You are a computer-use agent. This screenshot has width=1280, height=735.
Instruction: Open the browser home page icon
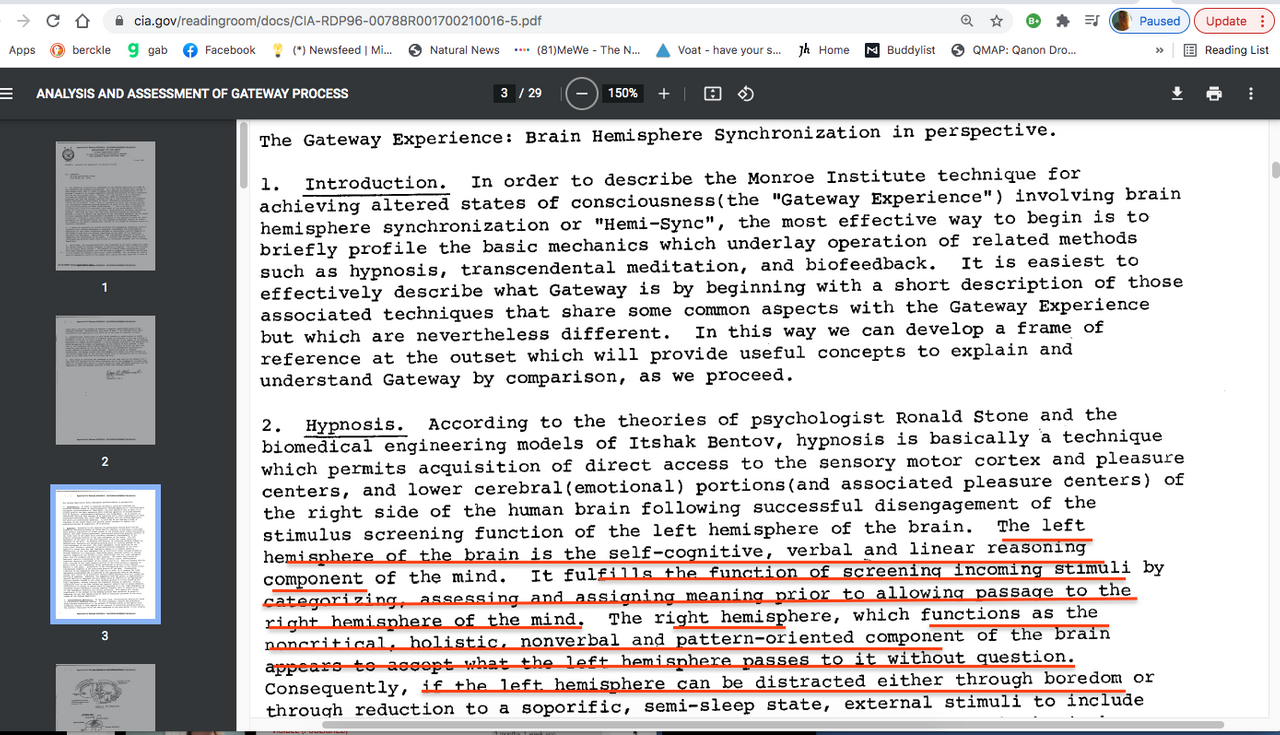click(x=84, y=20)
